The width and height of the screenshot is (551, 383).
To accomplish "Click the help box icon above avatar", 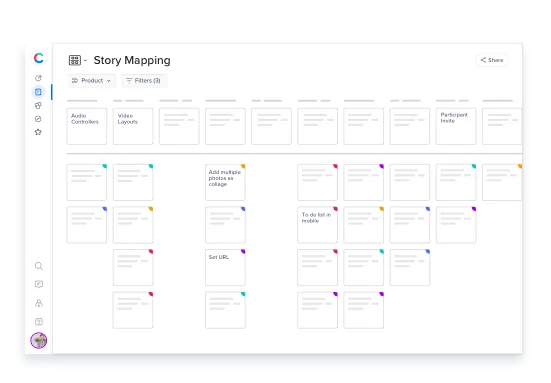I will pos(39,322).
